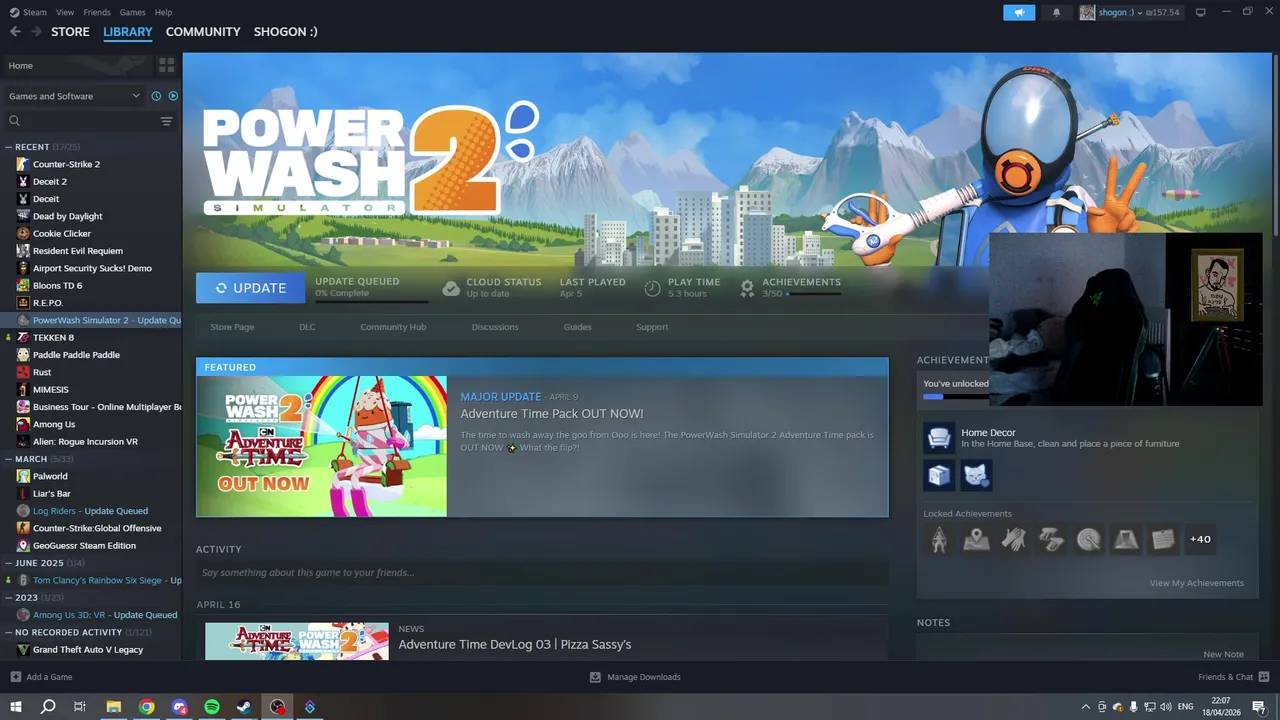The image size is (1280, 720).
Task: Click the cube unlocked achievement icon
Action: 939,476
